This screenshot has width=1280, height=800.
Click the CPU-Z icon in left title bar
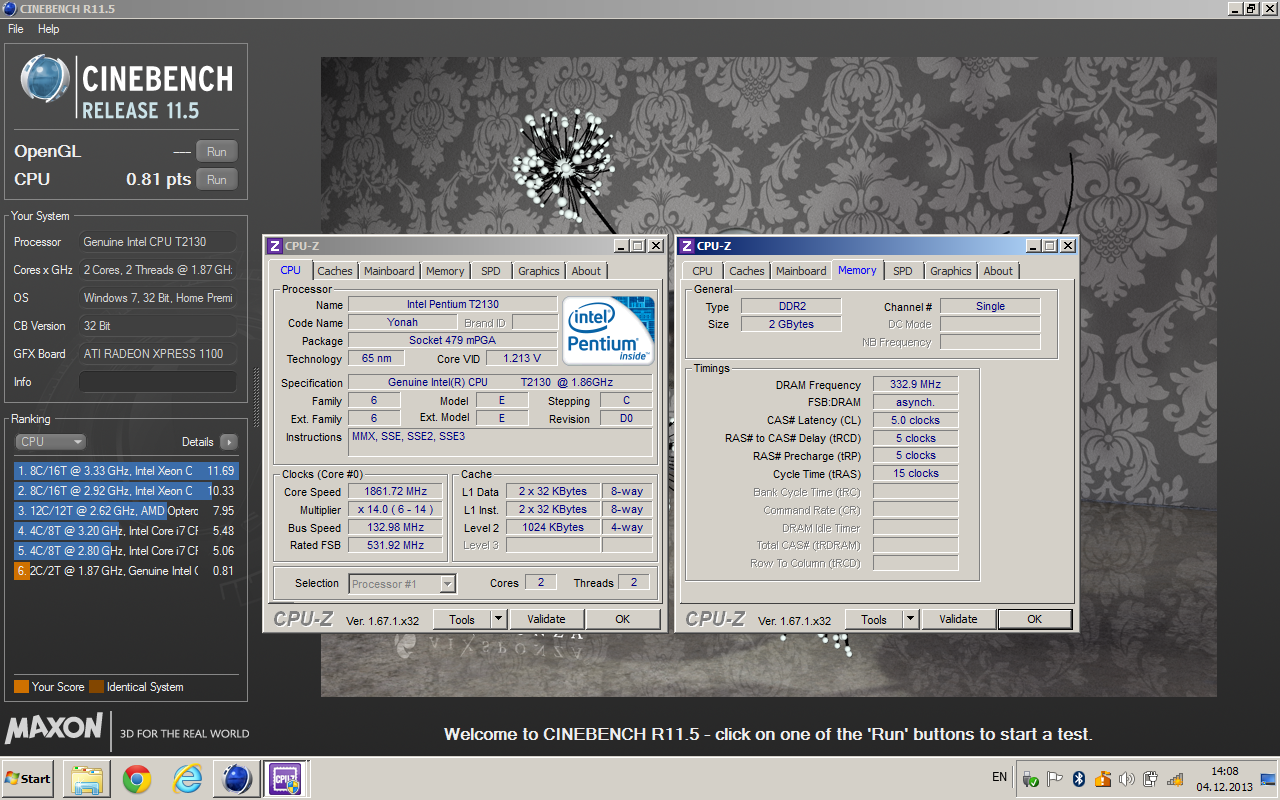pyautogui.click(x=275, y=245)
